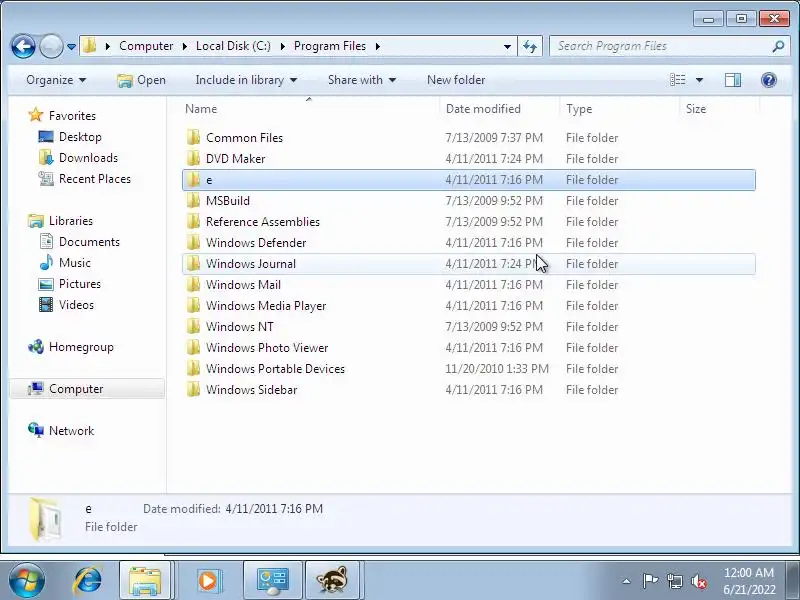Click Open in the toolbar
The image size is (800, 600).
point(141,80)
